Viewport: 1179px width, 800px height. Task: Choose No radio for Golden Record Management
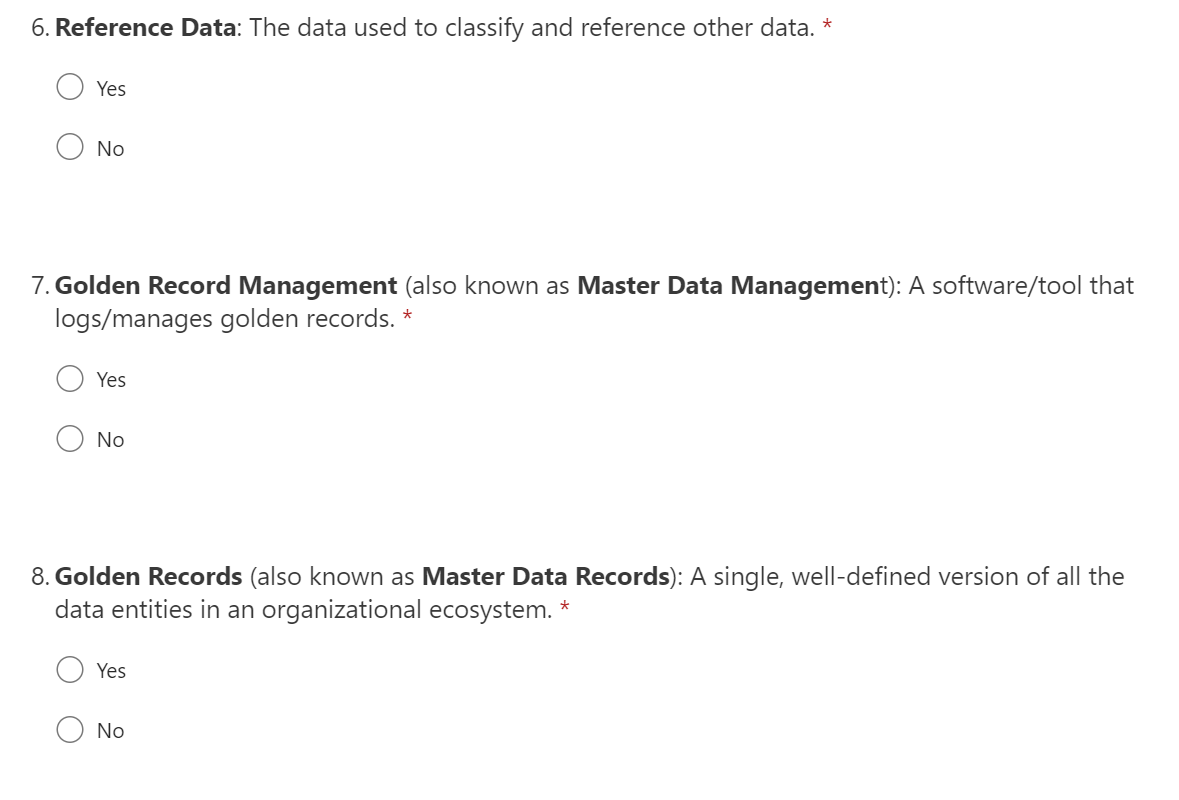[x=70, y=439]
